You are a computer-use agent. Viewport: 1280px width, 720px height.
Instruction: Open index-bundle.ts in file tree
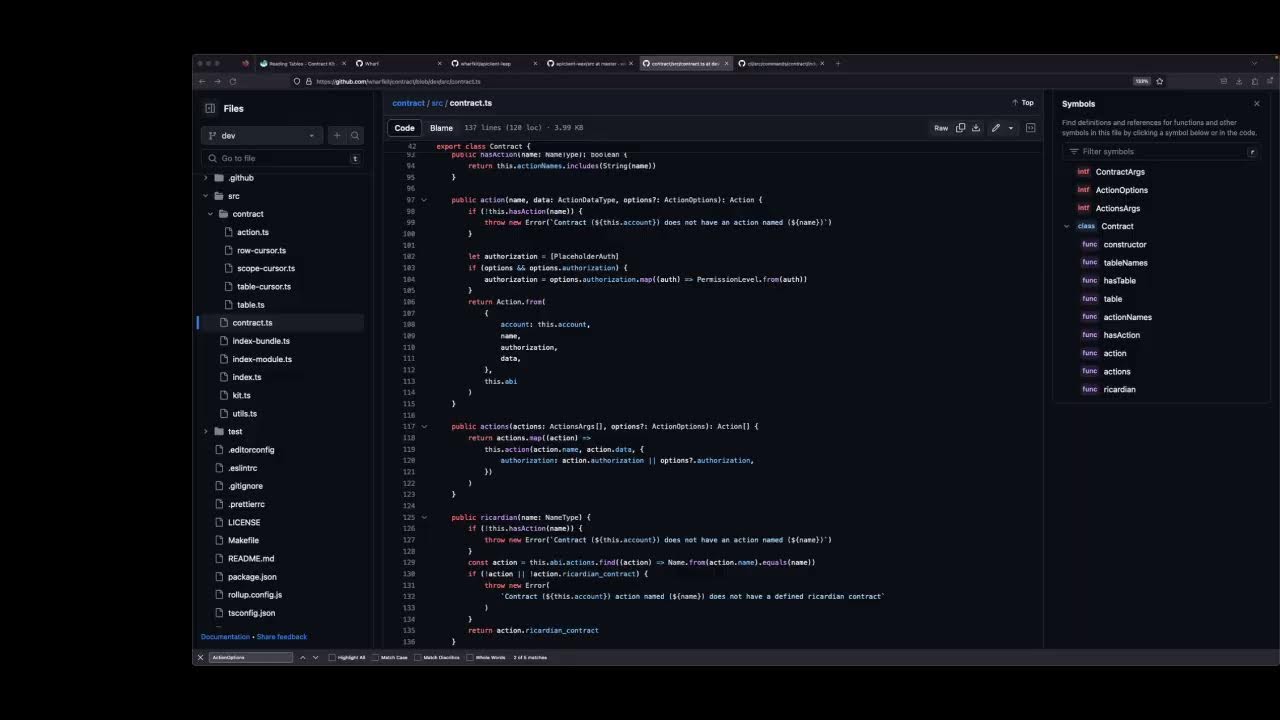point(261,341)
